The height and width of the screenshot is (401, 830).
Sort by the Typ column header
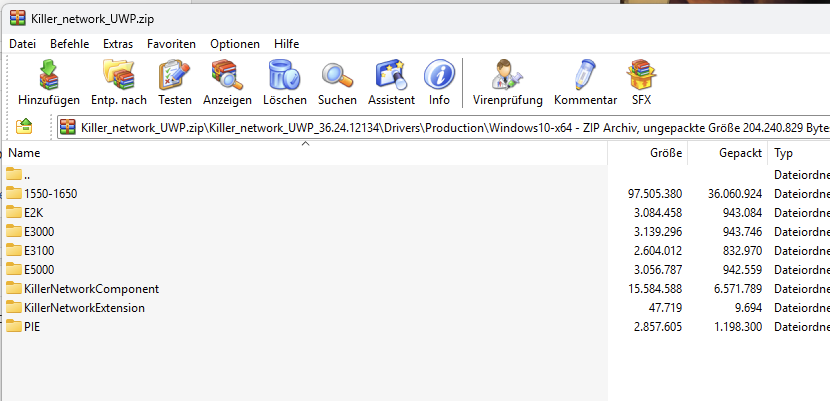coord(799,153)
